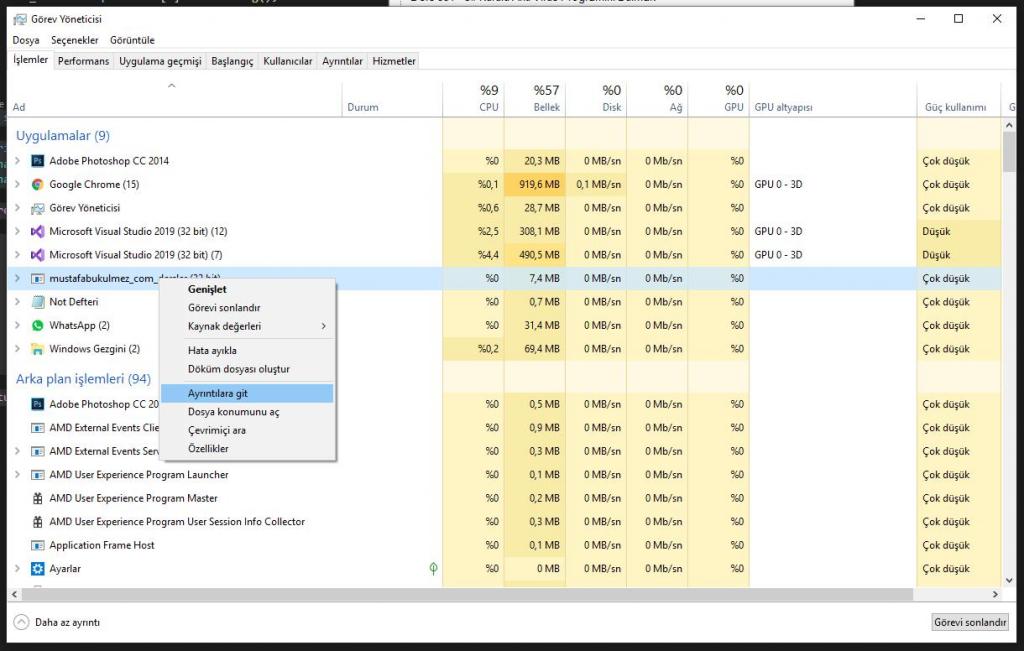Click the Ayarlar gear icon
Viewport: 1024px width, 651px height.
coord(38,569)
